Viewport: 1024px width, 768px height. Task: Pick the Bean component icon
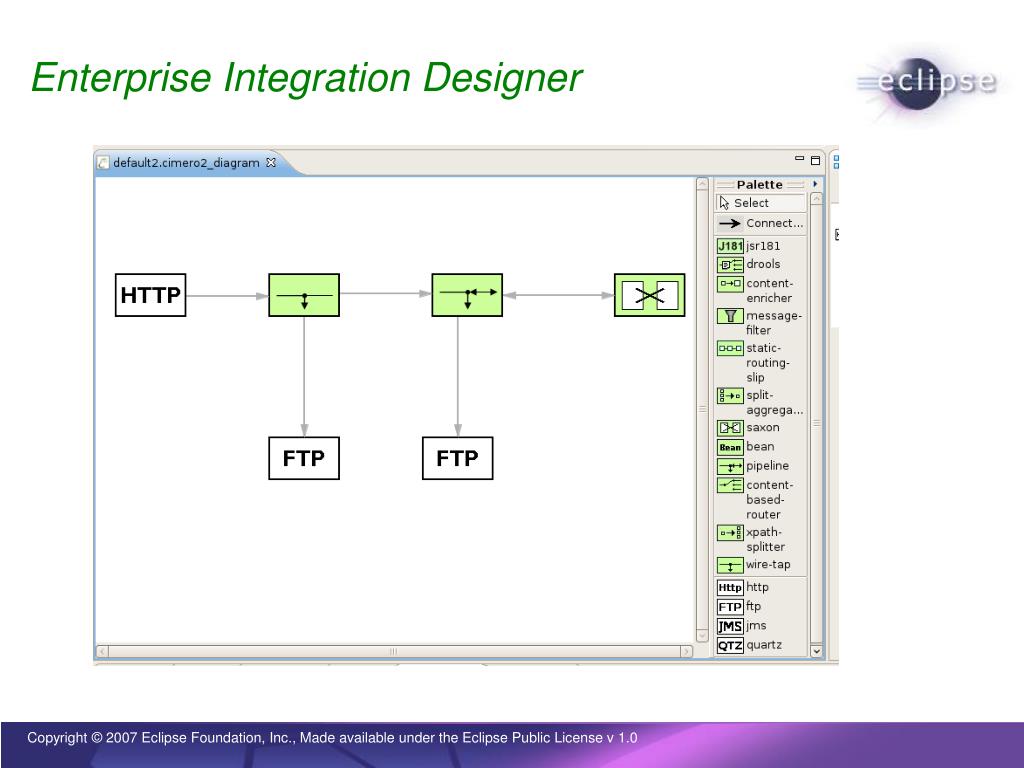pyautogui.click(x=730, y=447)
